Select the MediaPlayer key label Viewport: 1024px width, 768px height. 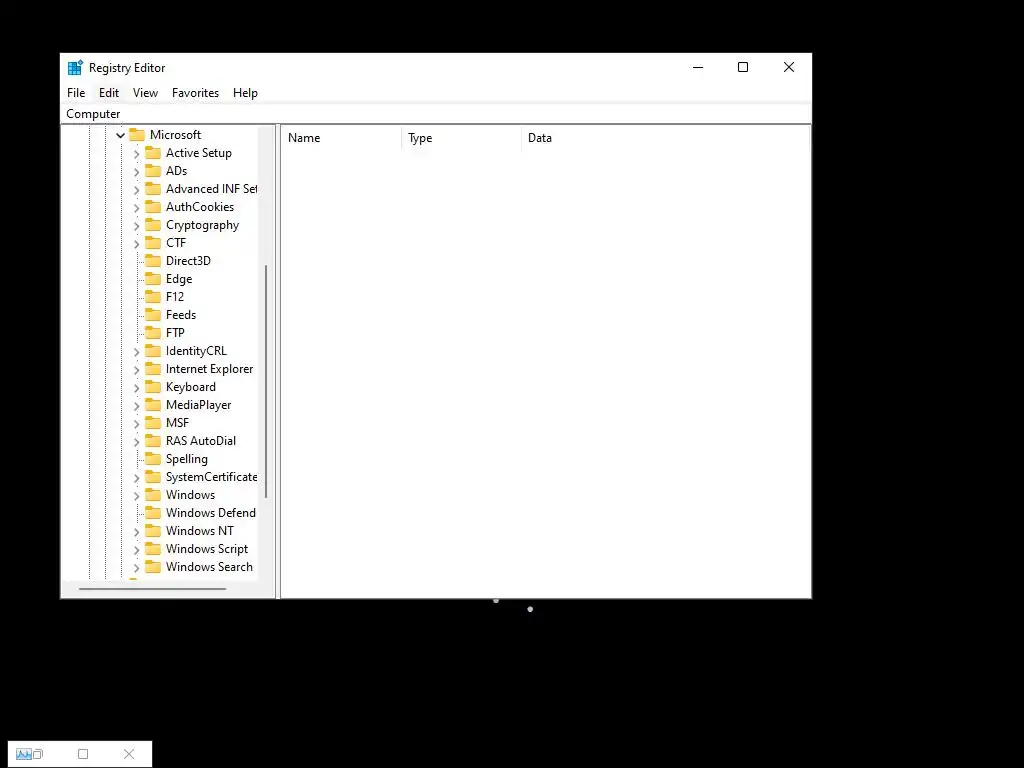coord(199,405)
